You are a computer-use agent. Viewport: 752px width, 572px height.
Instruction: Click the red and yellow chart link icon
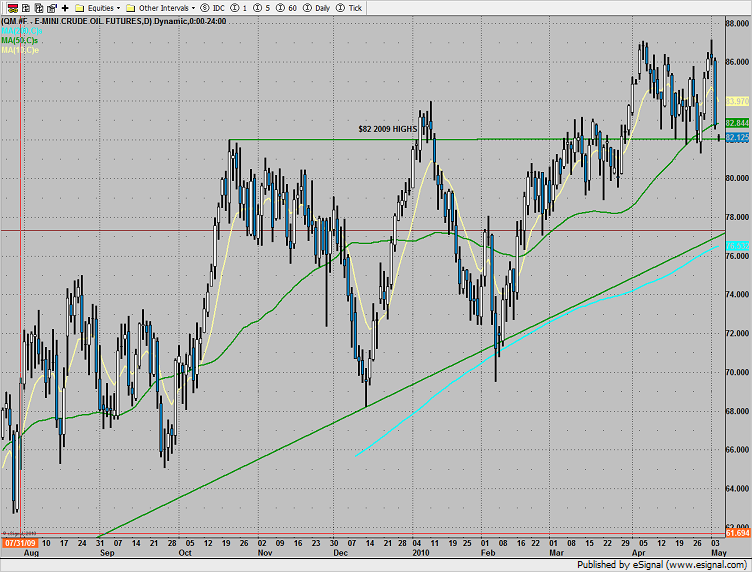(13, 8)
